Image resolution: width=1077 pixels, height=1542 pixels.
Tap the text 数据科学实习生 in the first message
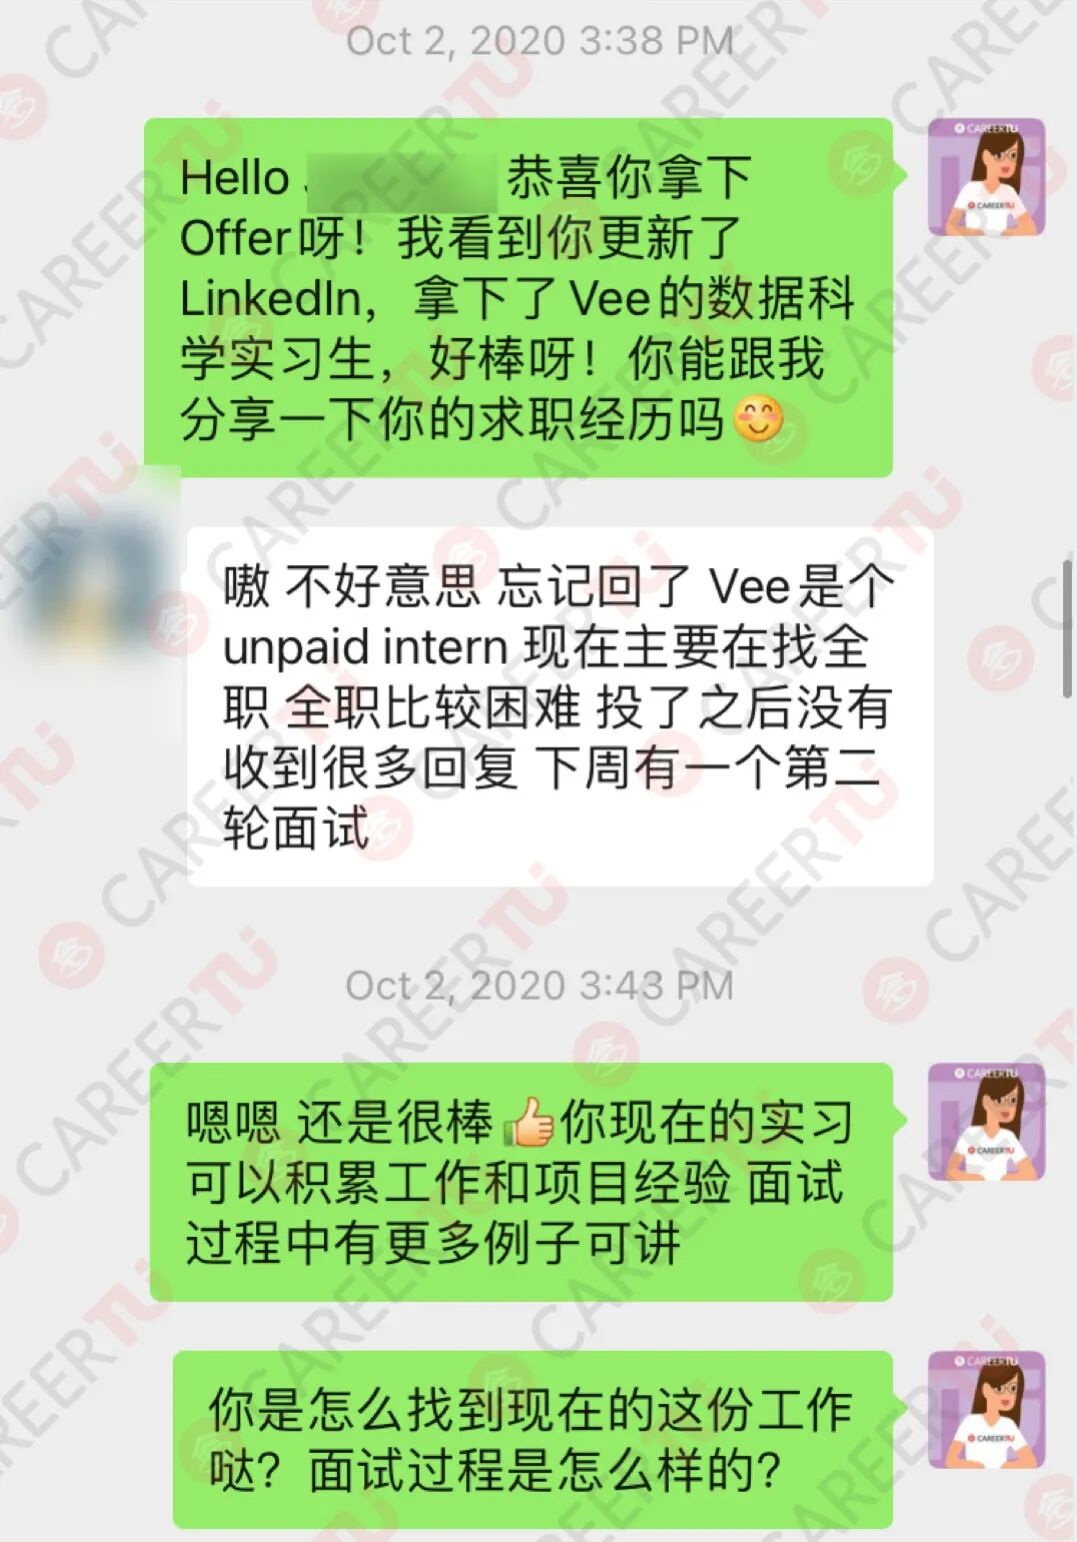pyautogui.click(x=517, y=328)
